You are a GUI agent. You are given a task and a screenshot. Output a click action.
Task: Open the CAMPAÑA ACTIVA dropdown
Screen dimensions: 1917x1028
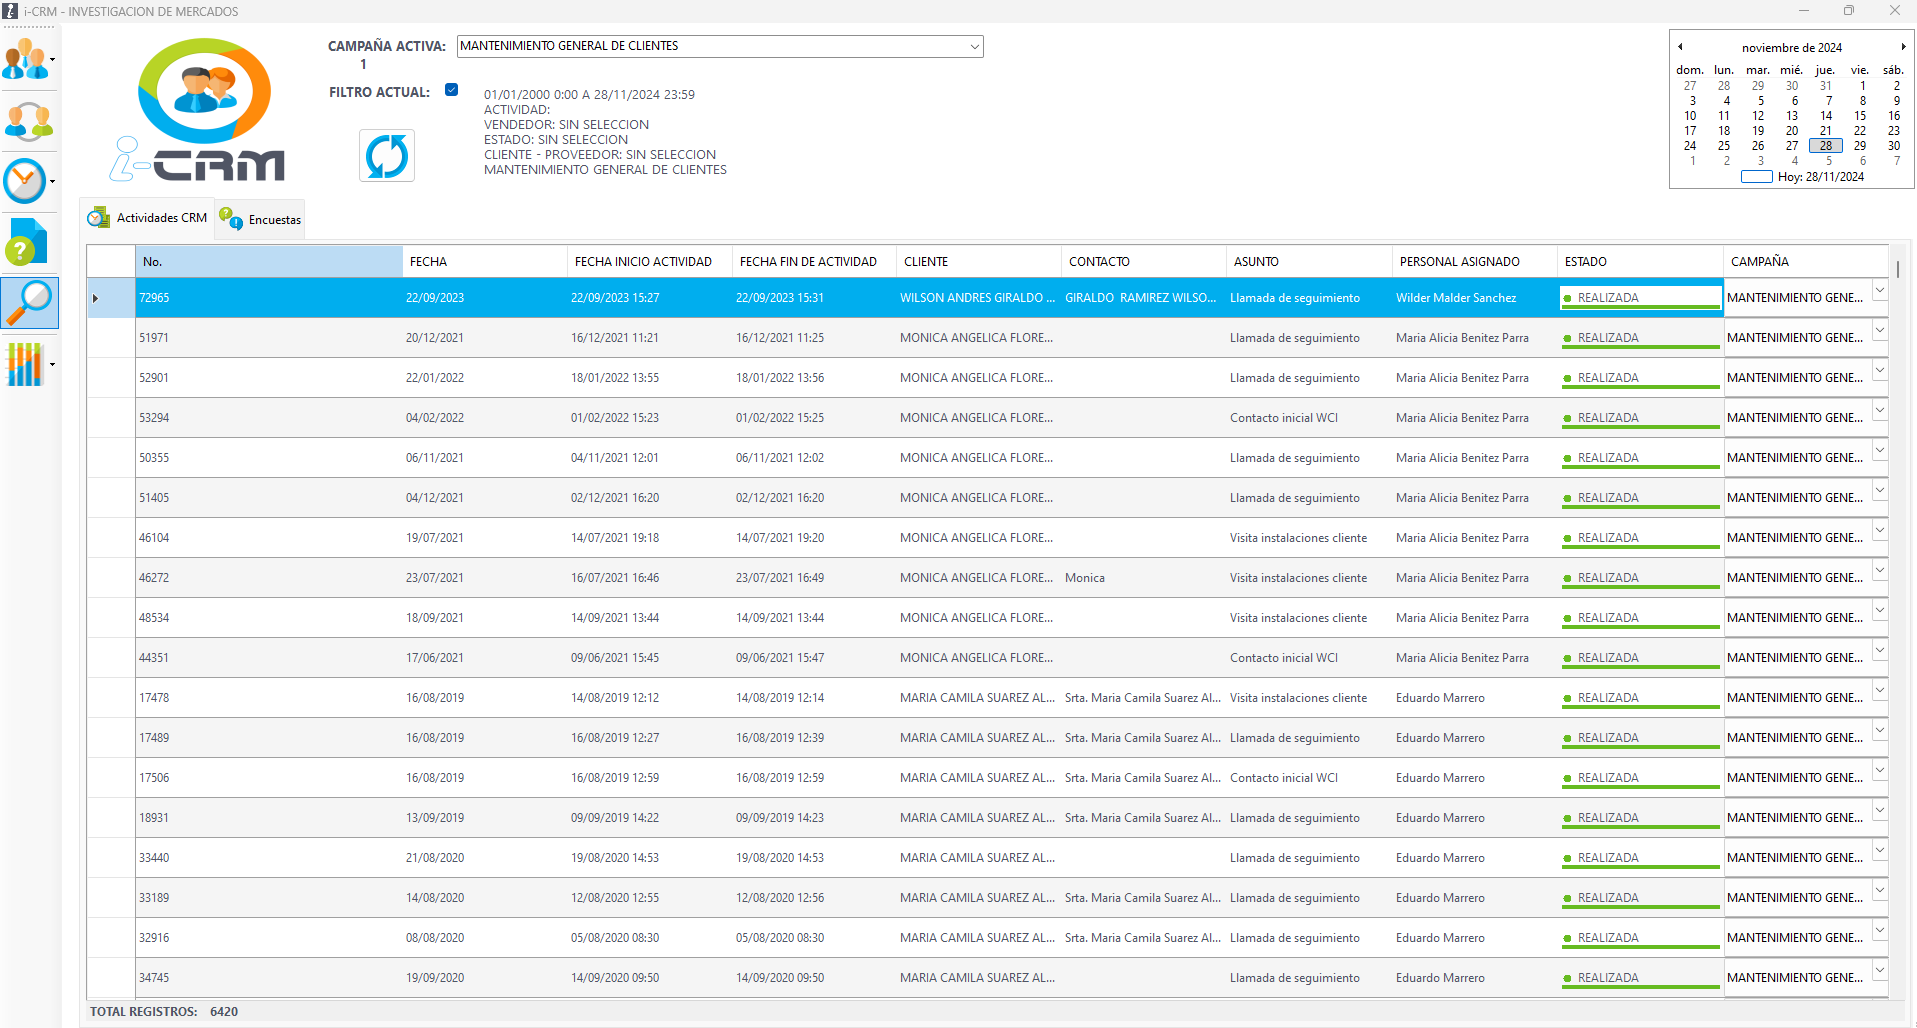pos(974,47)
